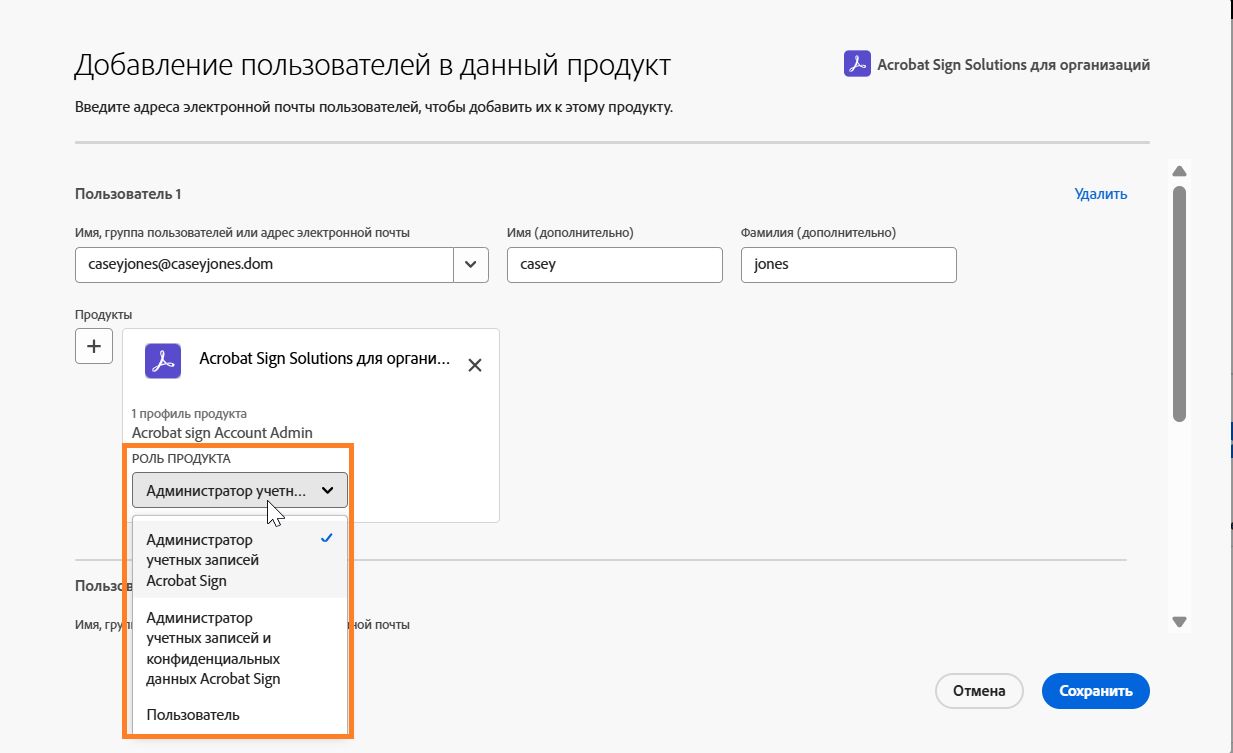Click the Acrobat Sign icon on the product card

[x=162, y=360]
